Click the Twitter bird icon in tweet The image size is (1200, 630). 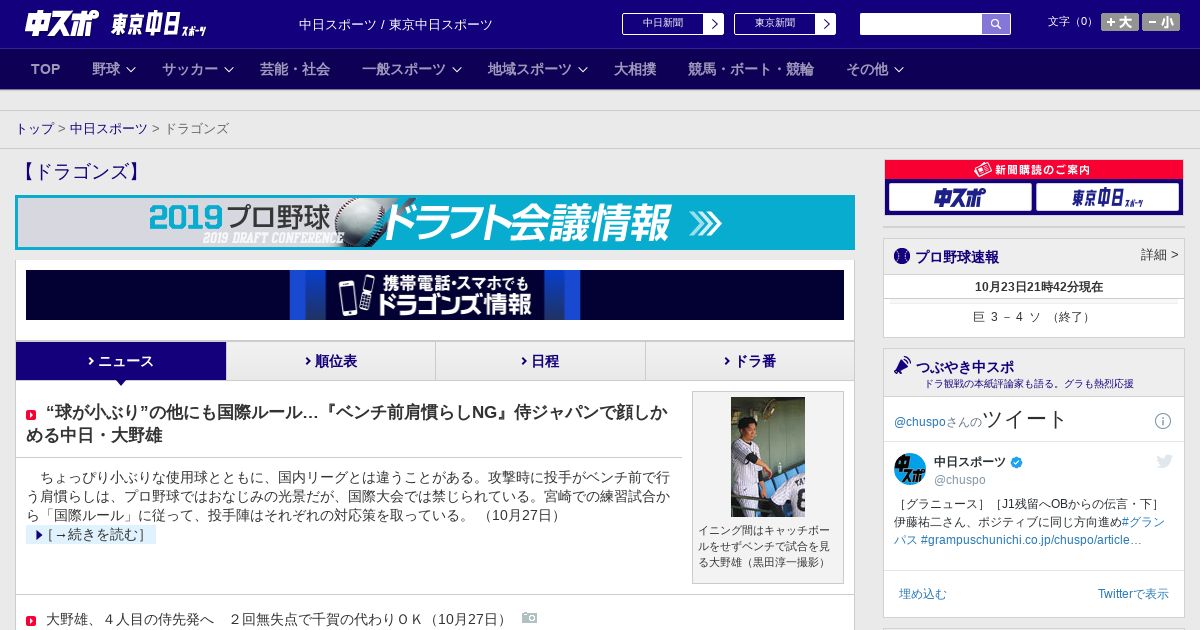[1164, 461]
